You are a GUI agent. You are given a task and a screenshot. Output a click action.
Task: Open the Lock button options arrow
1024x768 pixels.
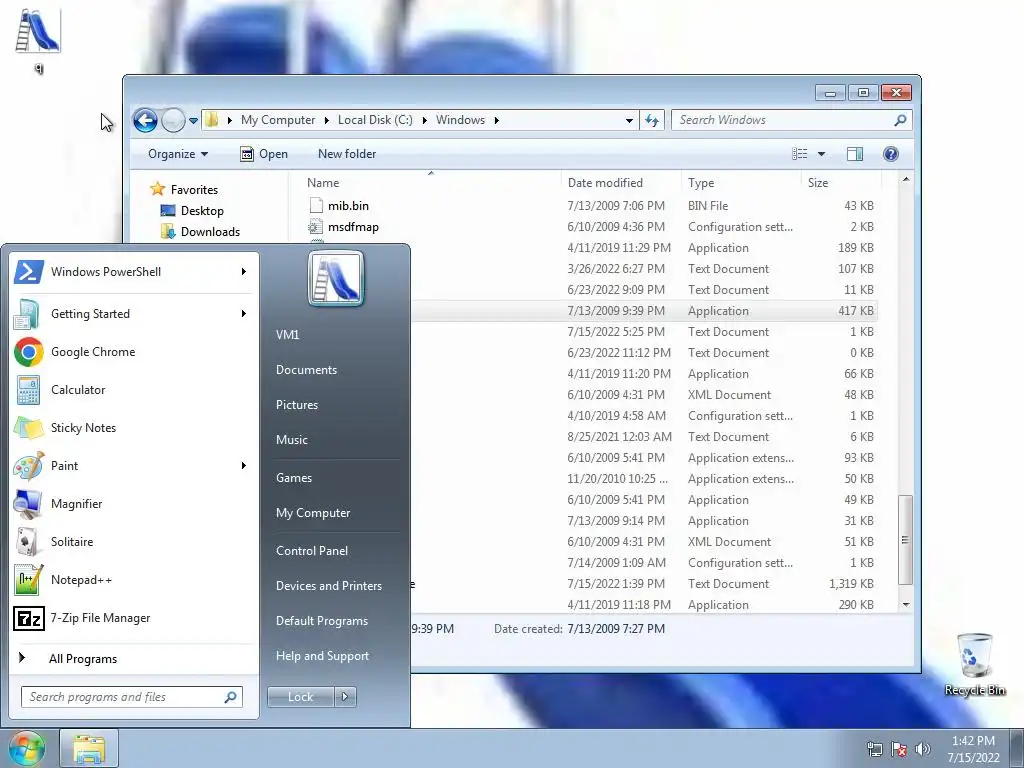tap(345, 697)
